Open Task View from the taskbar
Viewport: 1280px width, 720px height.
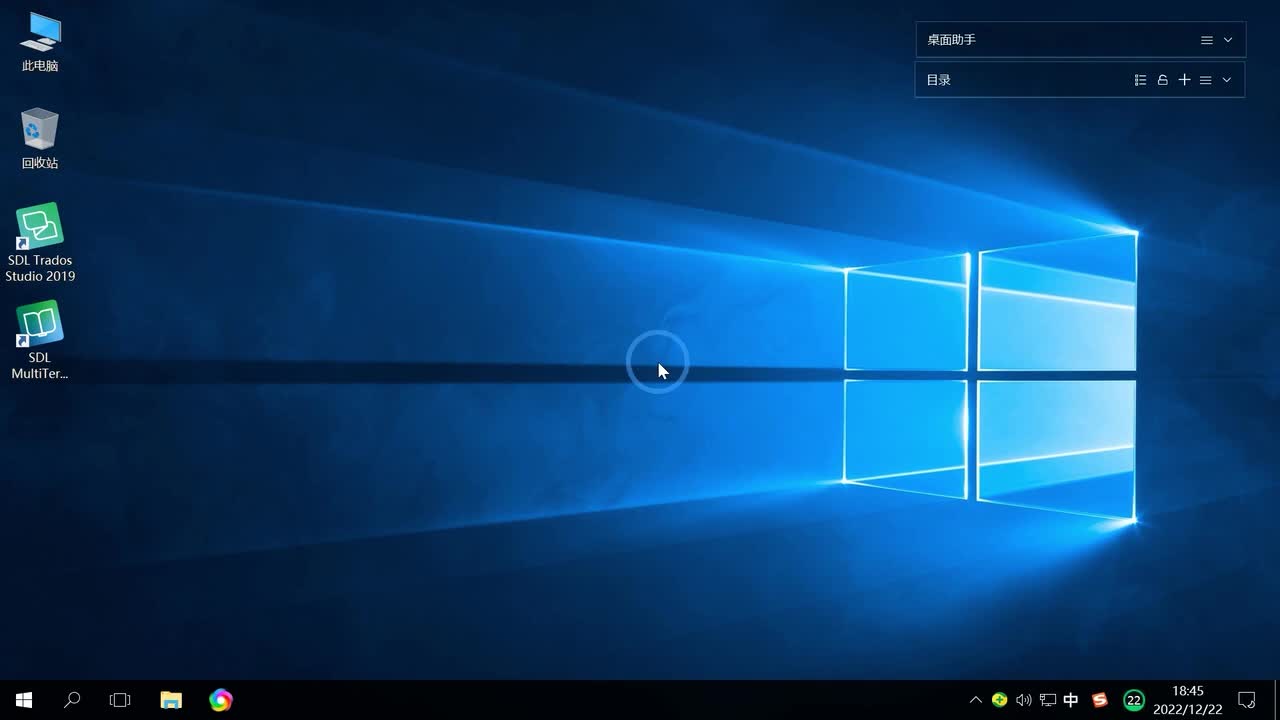(120, 700)
